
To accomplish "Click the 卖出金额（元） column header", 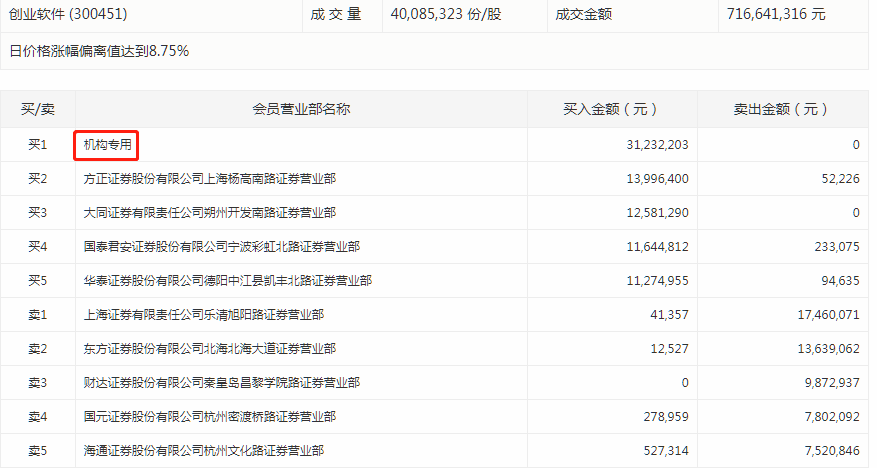I will pyautogui.click(x=782, y=109).
